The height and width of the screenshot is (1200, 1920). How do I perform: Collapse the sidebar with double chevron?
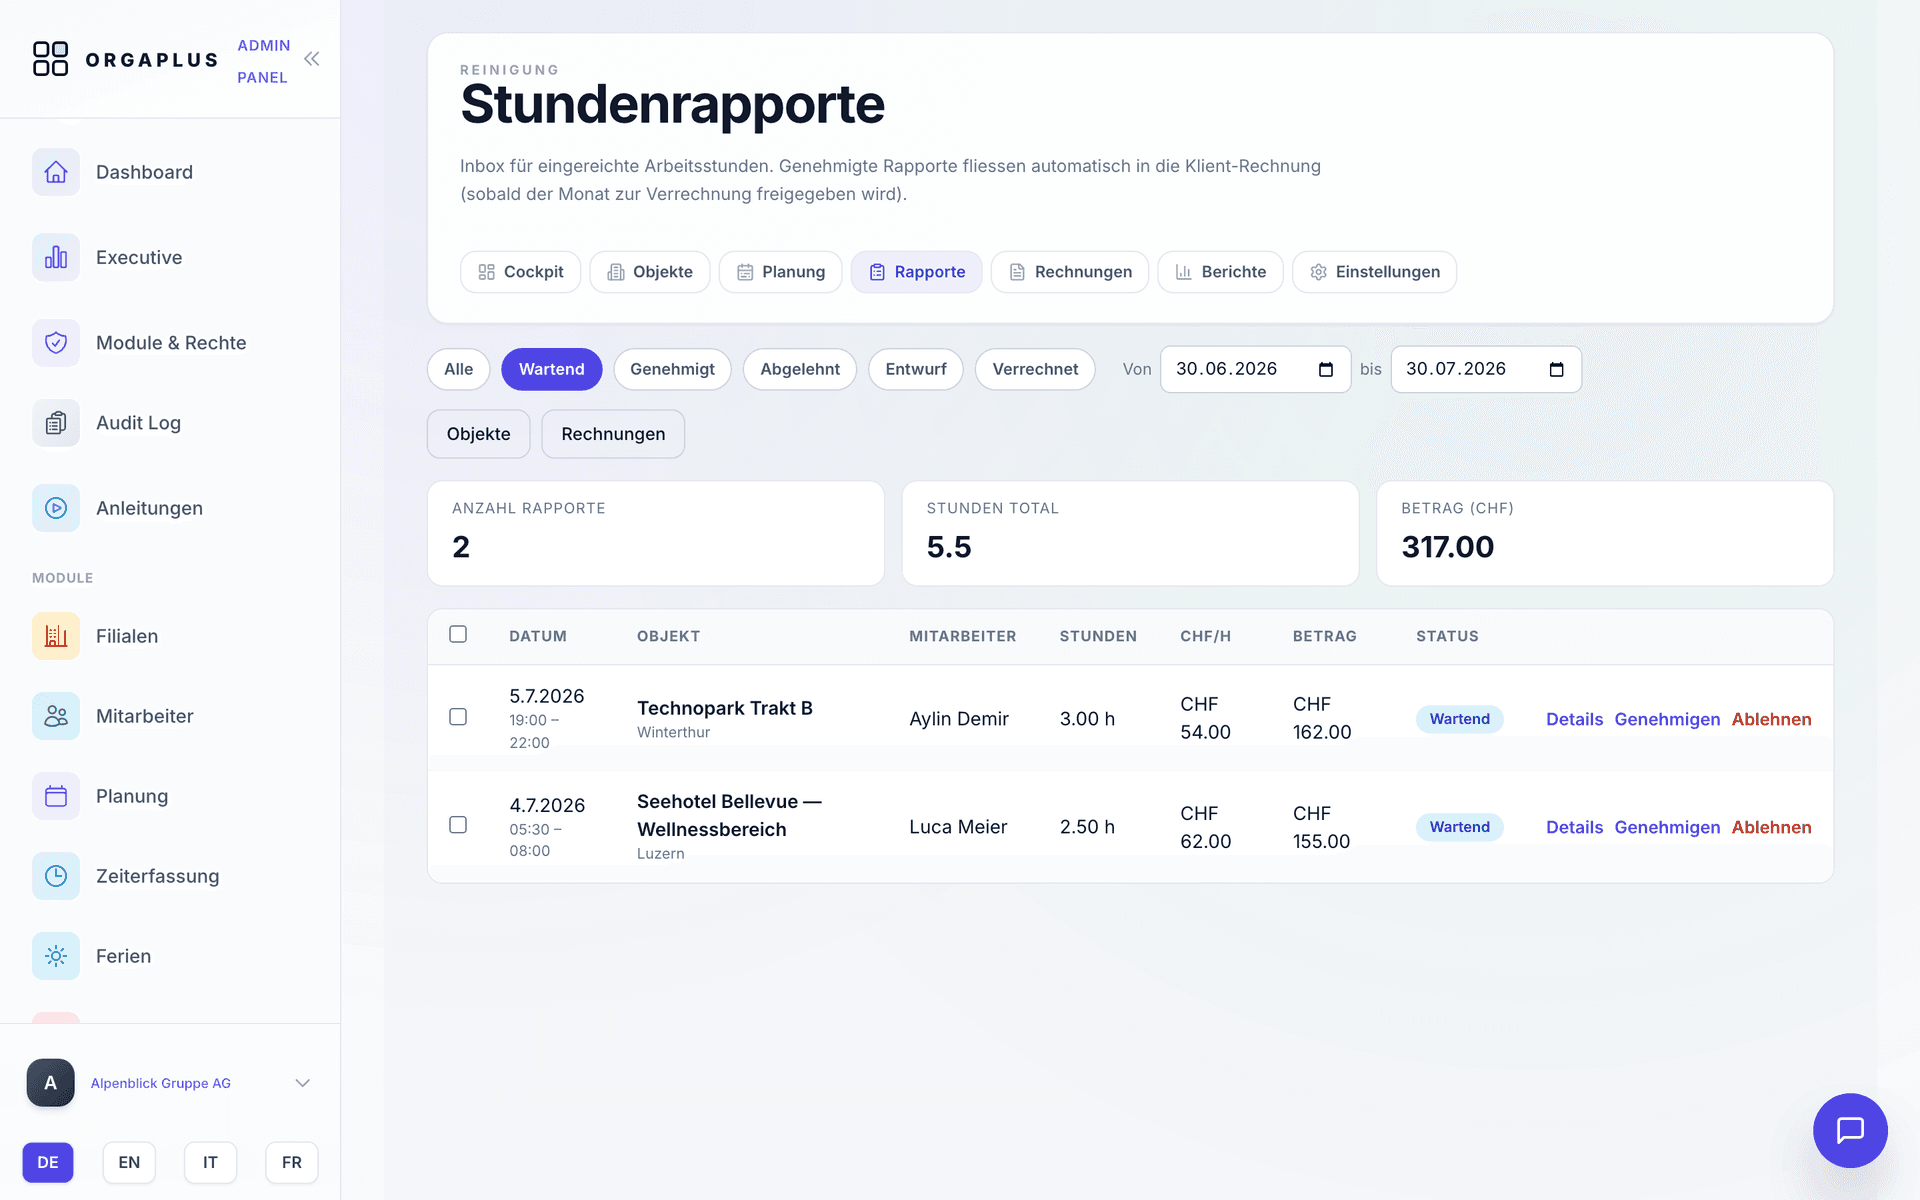tap(312, 59)
